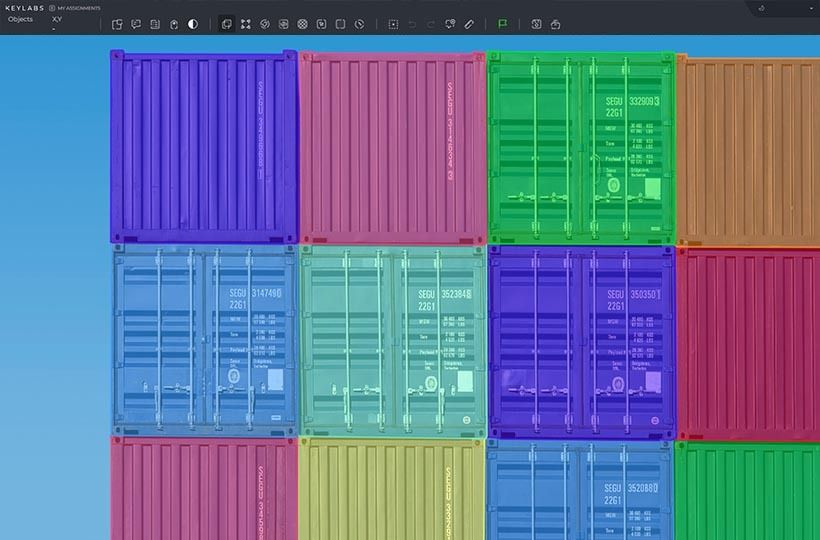Open the thumbs-up dropdown in the top-right corner
Screen dimensions: 820x540
tap(762, 8)
